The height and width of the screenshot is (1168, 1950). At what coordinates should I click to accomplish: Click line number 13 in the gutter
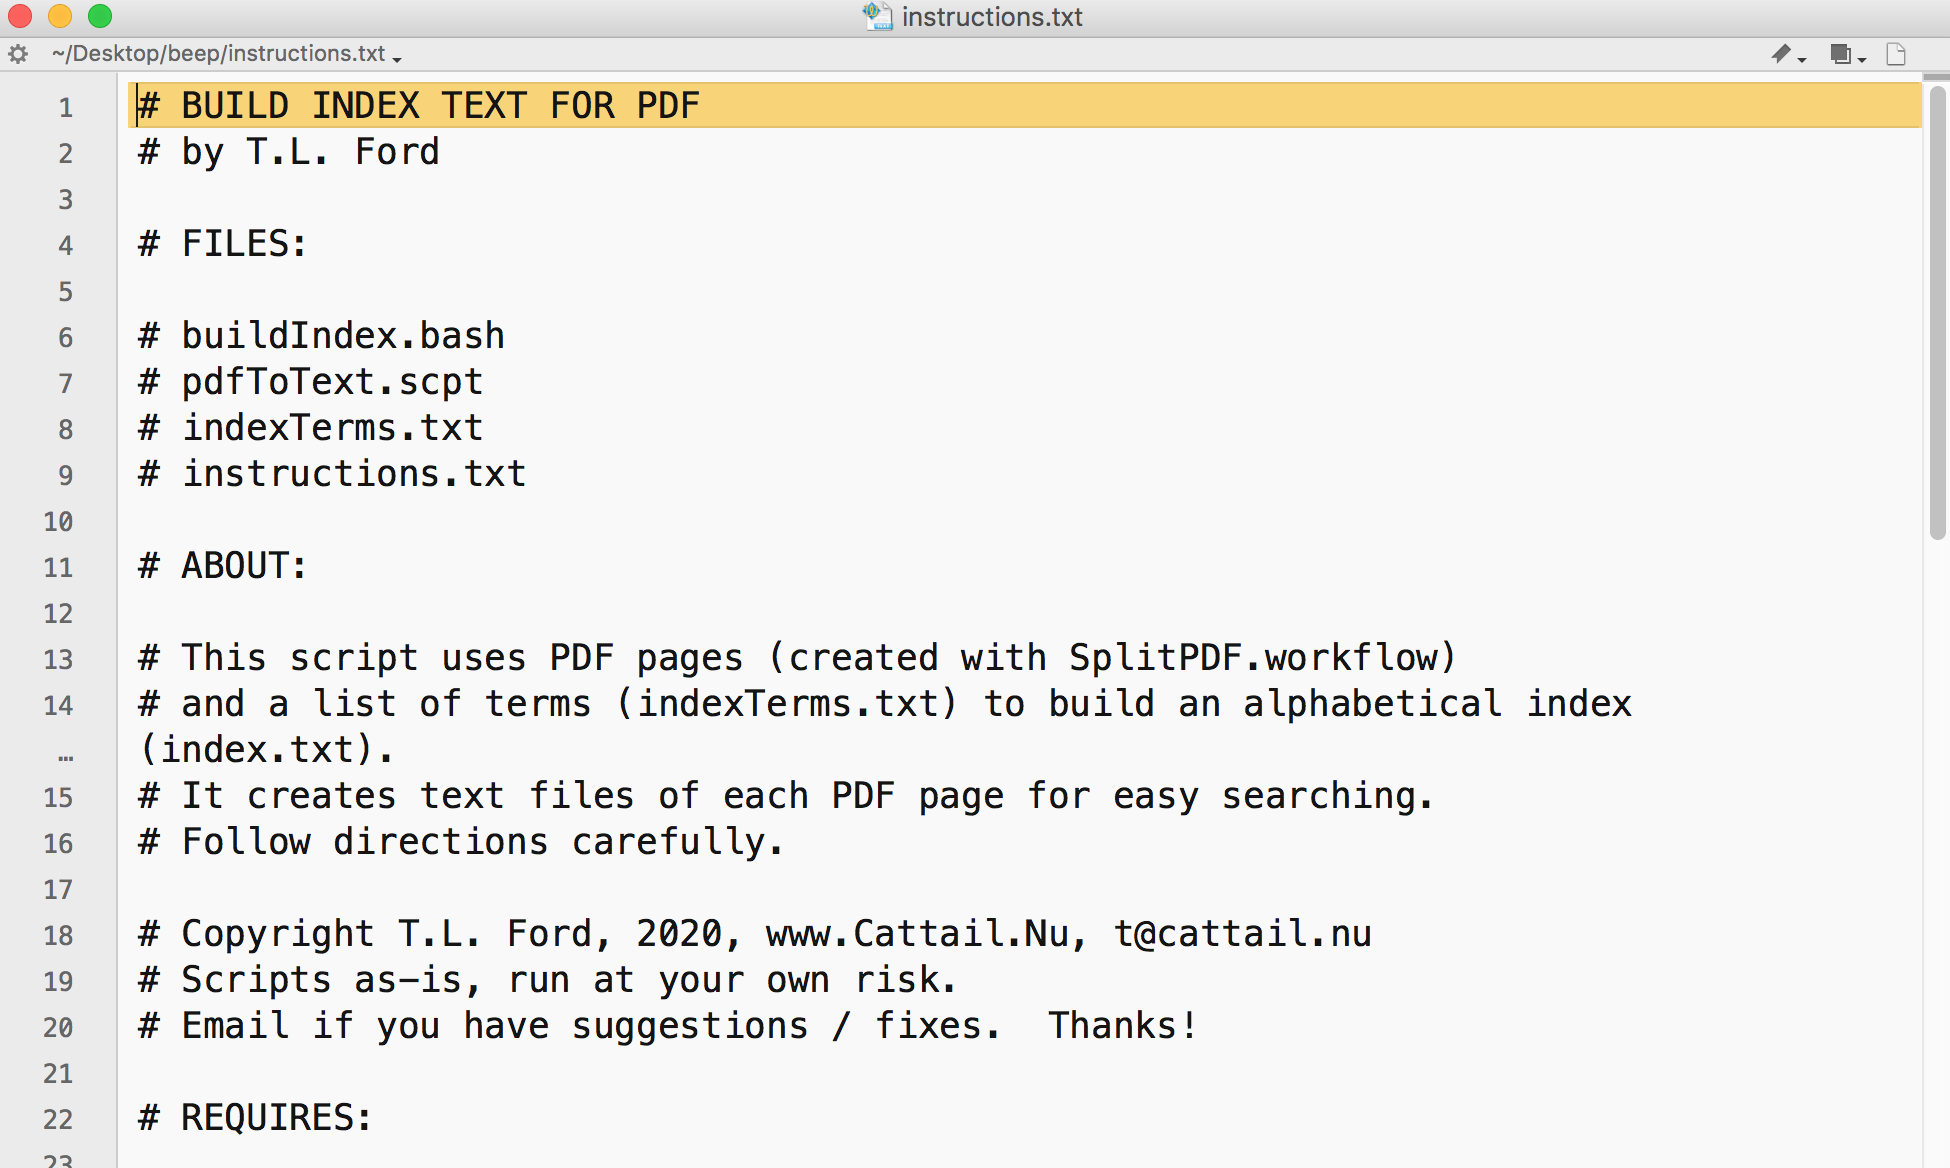click(x=58, y=660)
